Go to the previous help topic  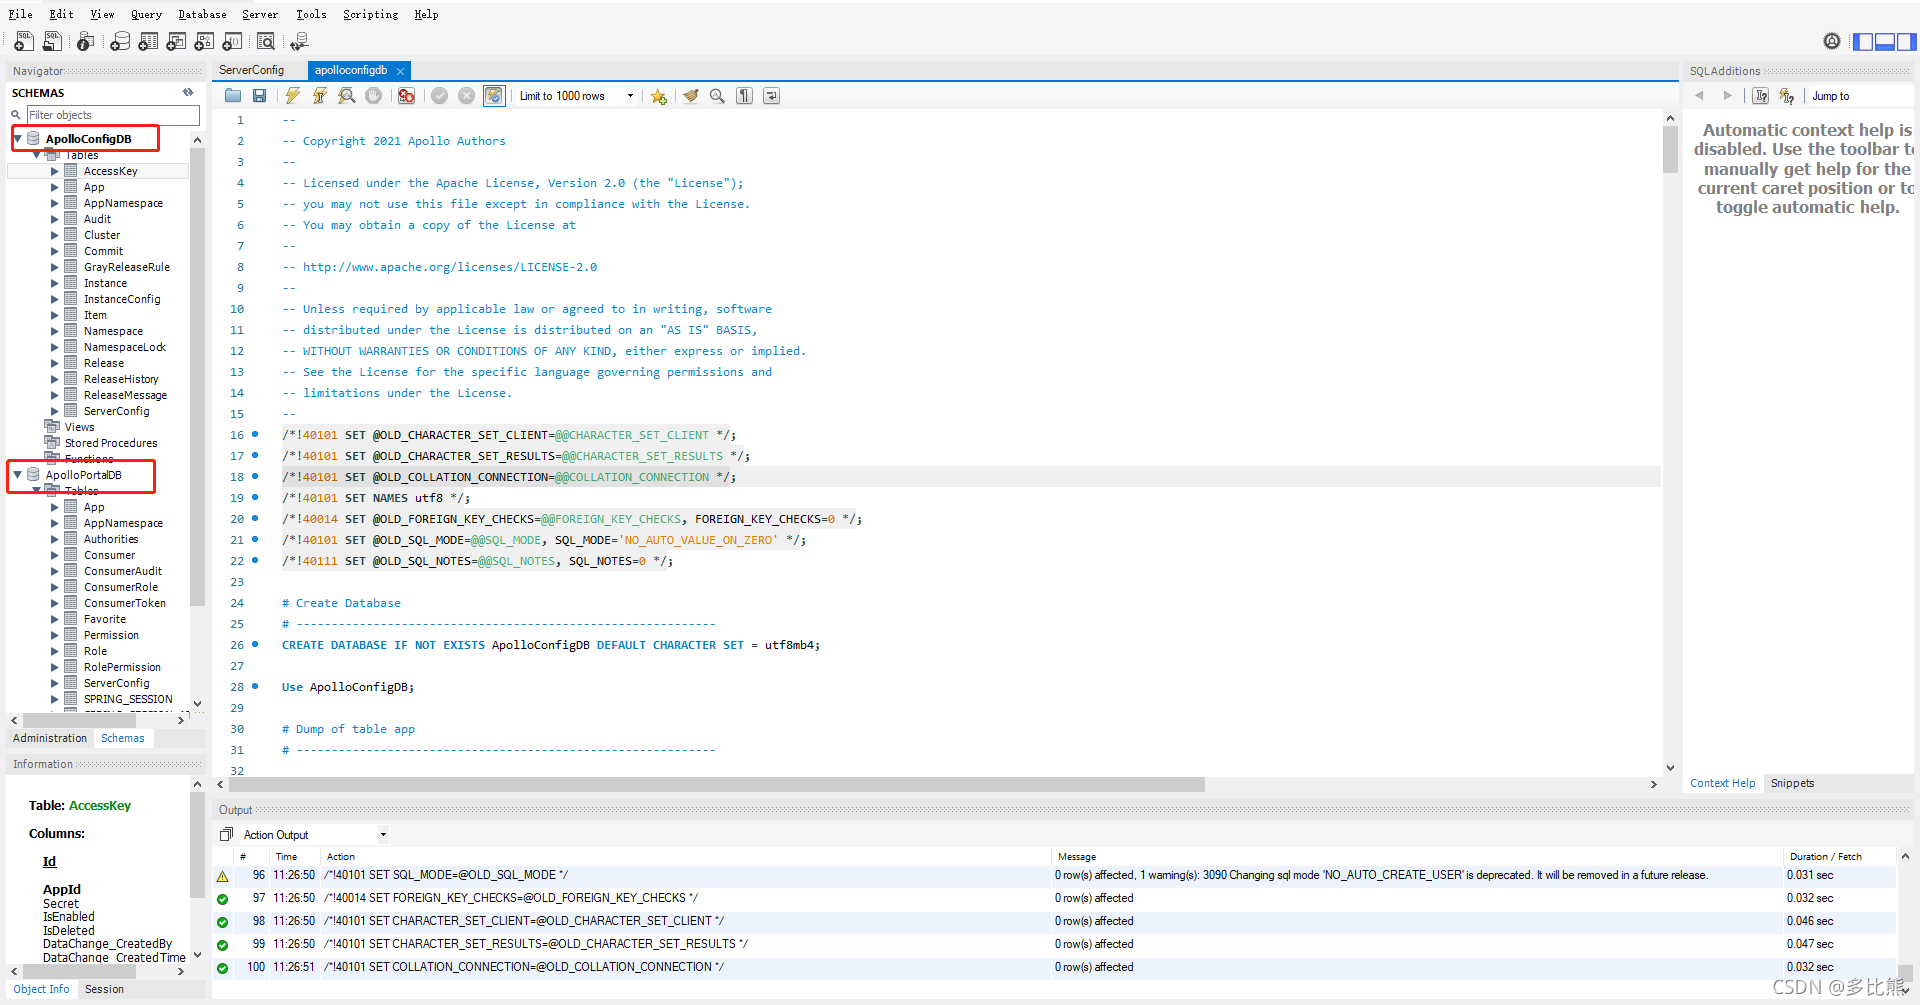(1699, 96)
